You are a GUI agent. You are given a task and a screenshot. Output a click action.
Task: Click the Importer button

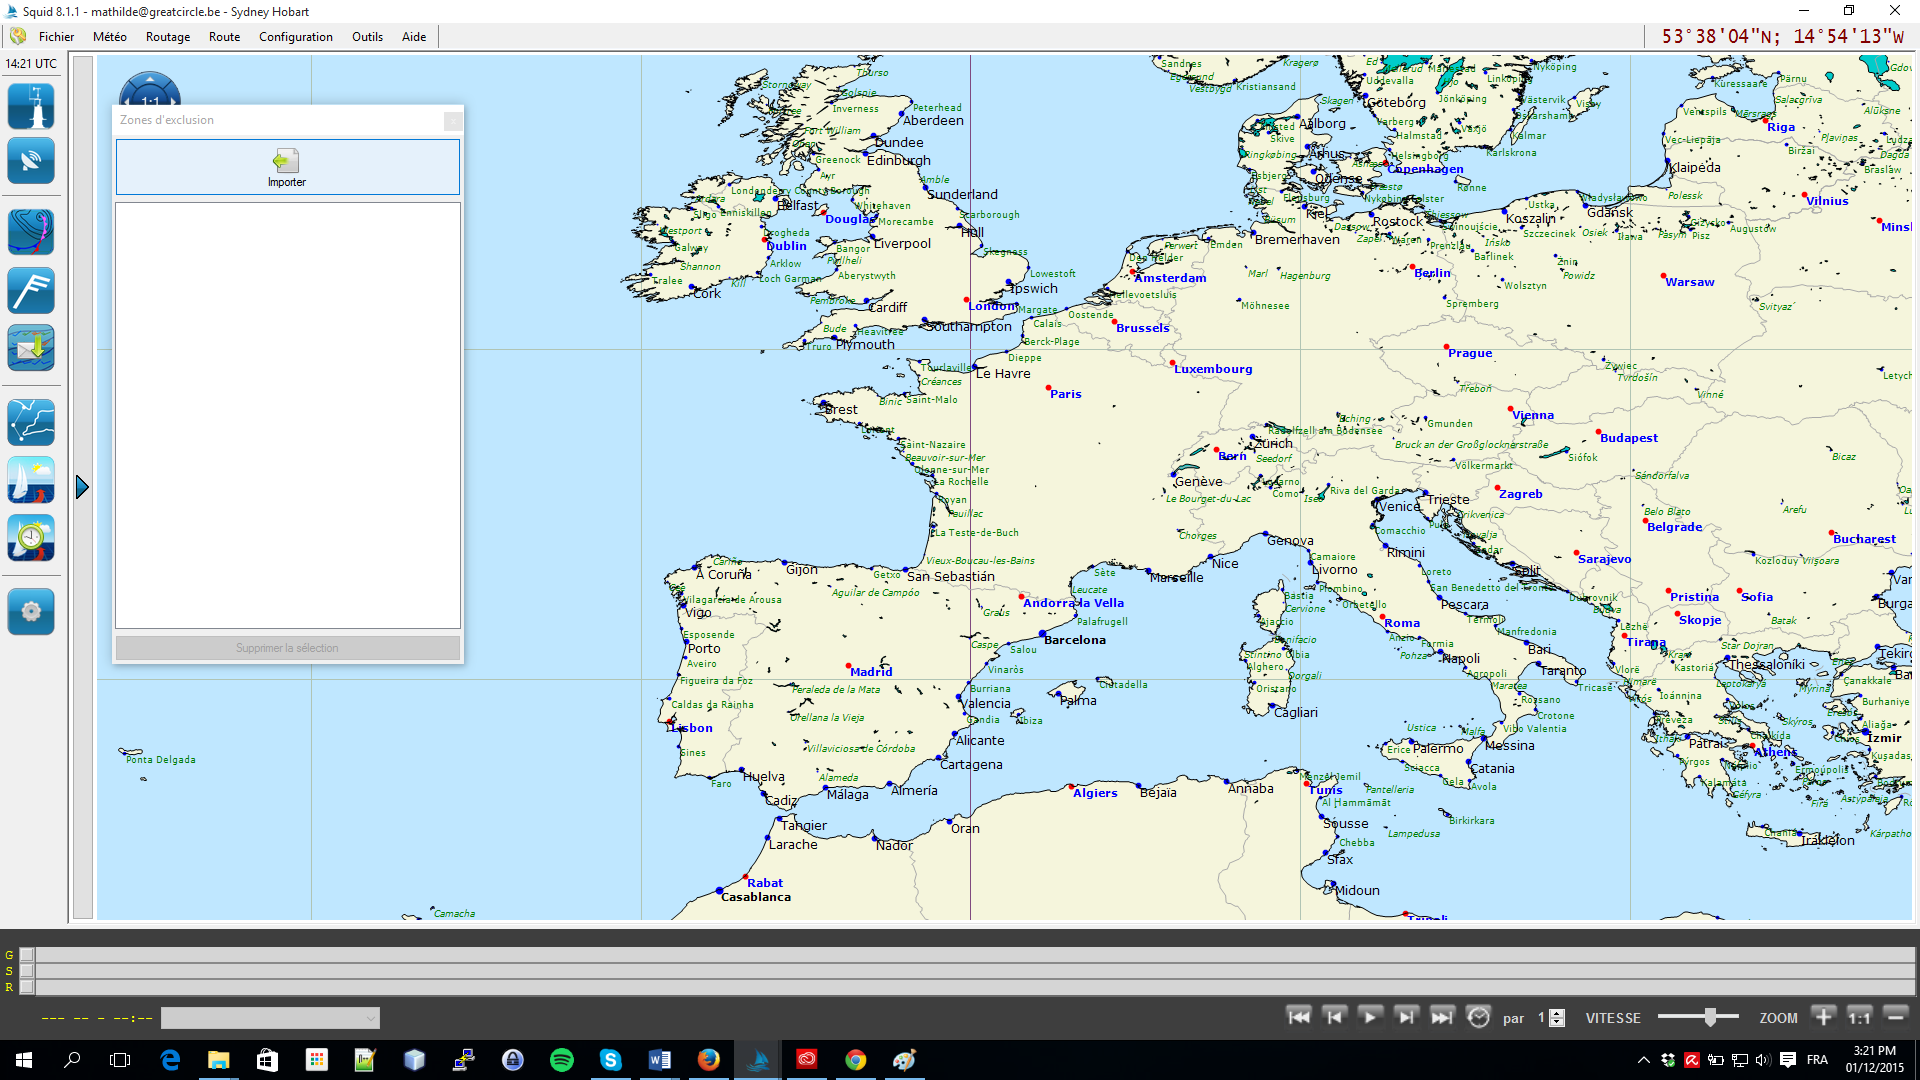(x=287, y=167)
